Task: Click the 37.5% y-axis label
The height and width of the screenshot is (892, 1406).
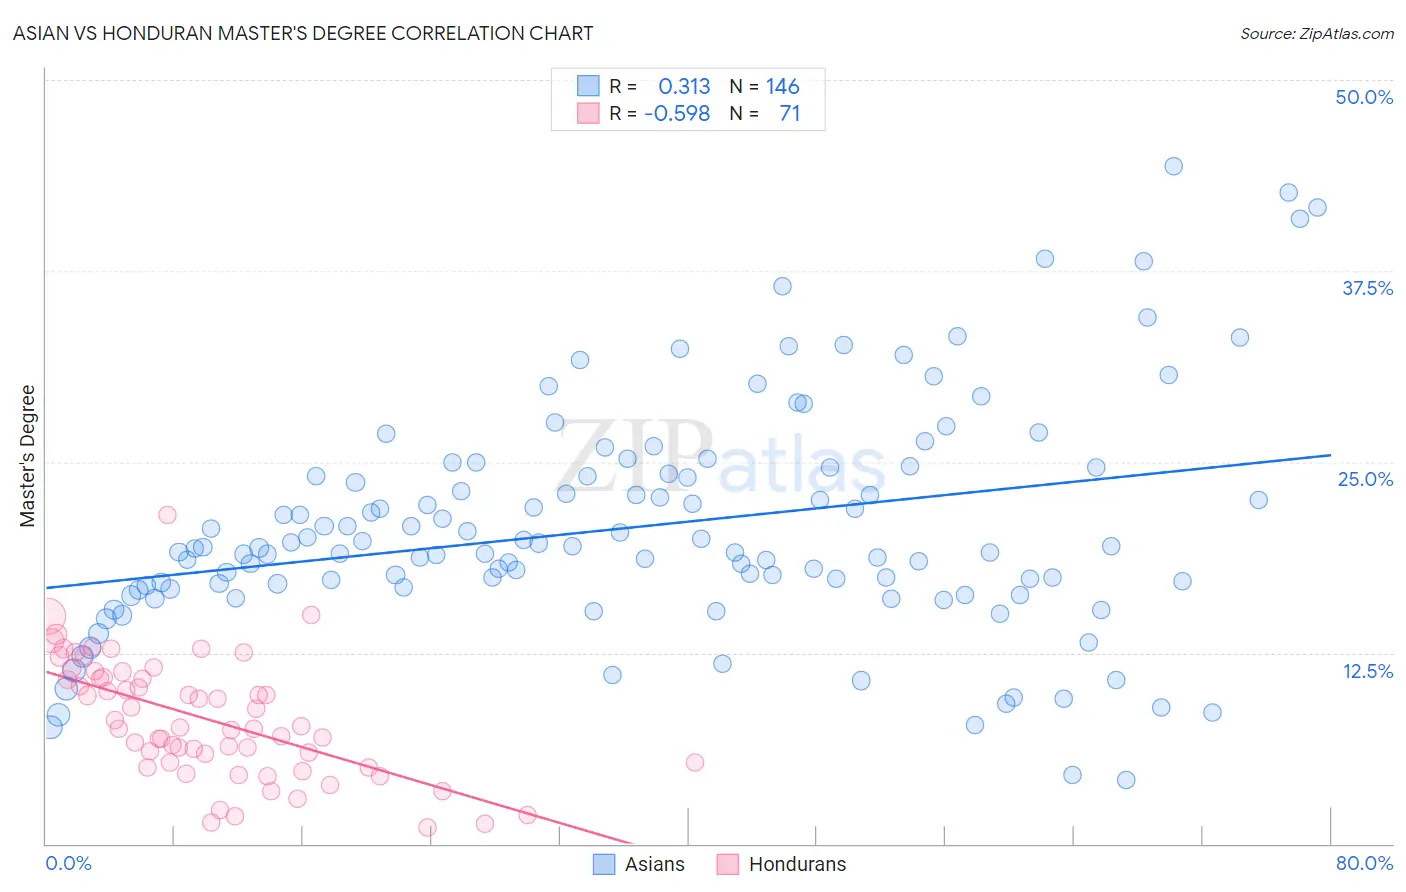Action: pyautogui.click(x=1367, y=288)
